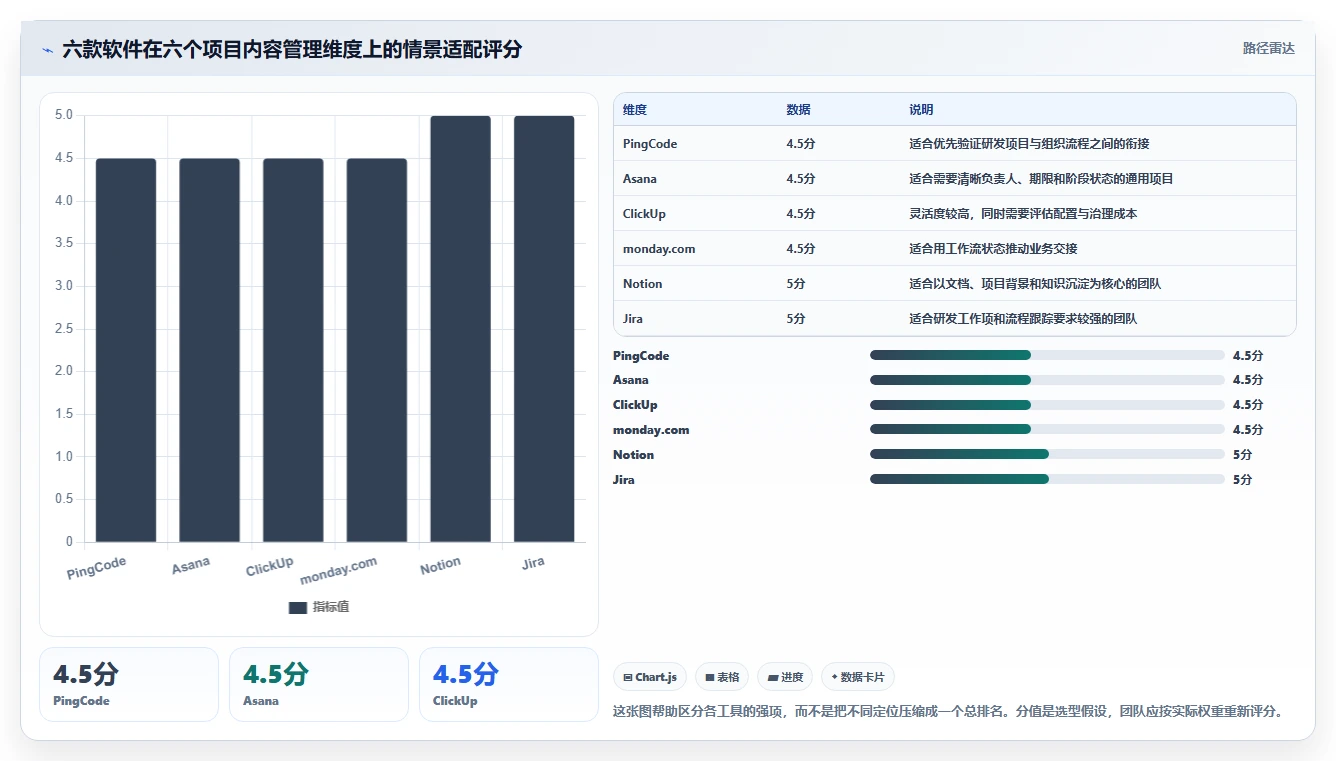Click the Asana bar in the chart
The width and height of the screenshot is (1336, 761).
click(210, 350)
